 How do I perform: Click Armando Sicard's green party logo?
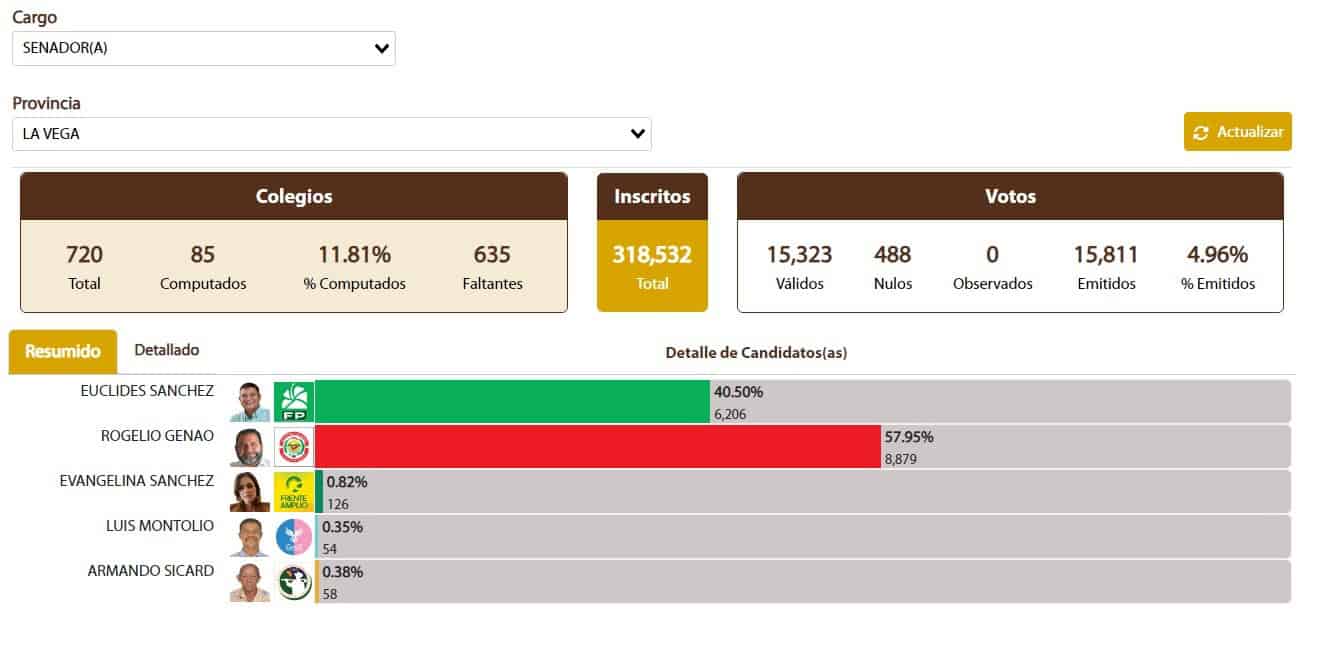pyautogui.click(x=294, y=582)
